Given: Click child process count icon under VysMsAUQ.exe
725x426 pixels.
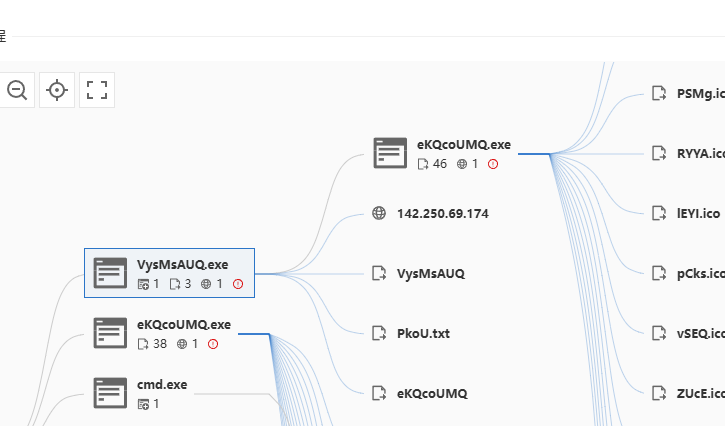Looking at the screenshot, I should [x=143, y=284].
